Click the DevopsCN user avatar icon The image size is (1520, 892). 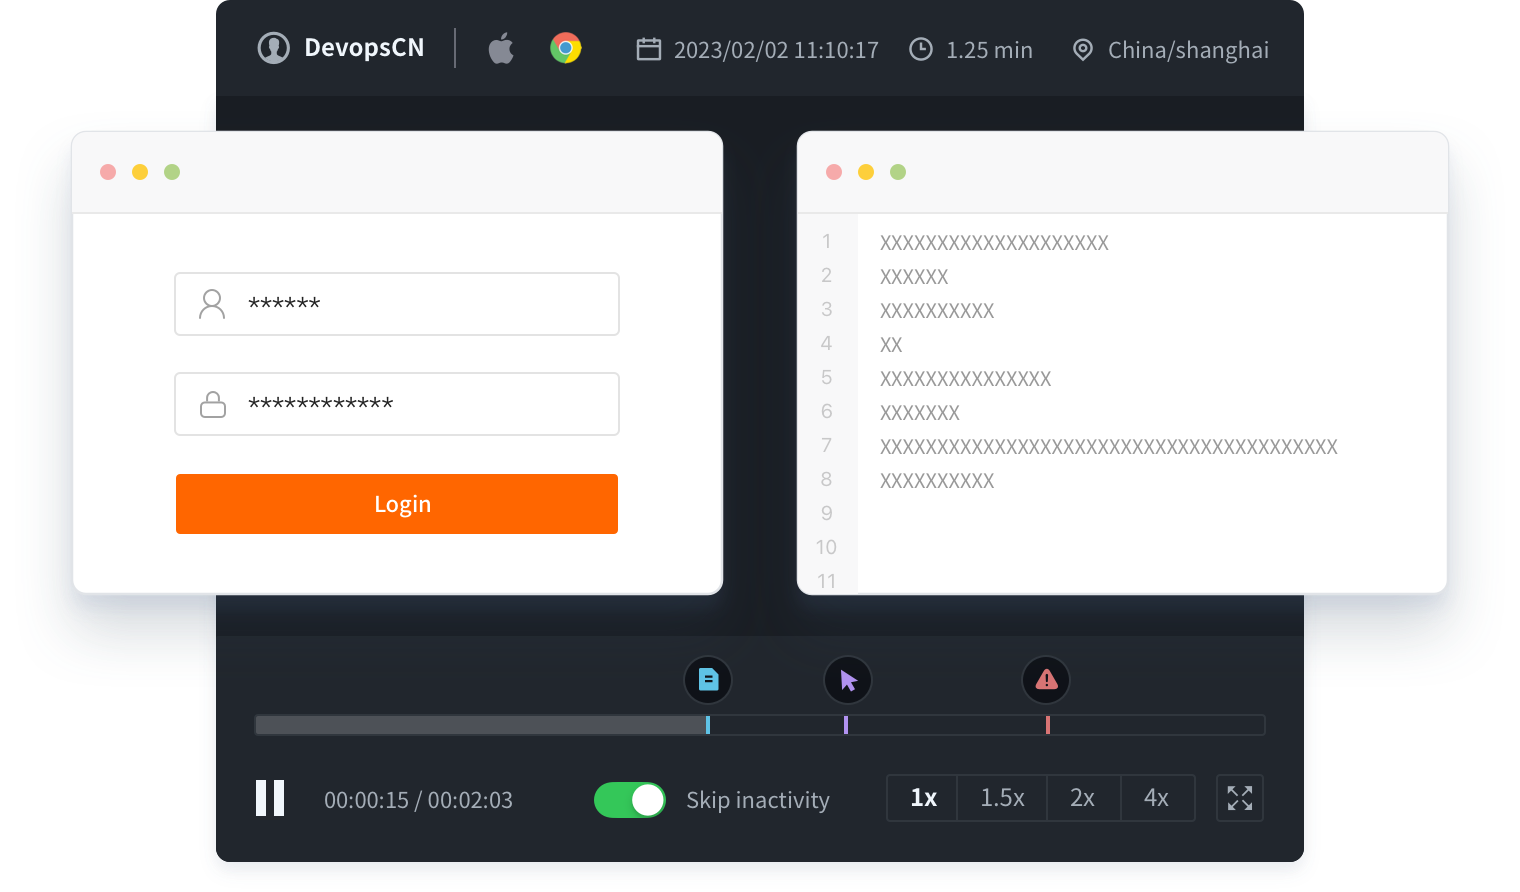[273, 48]
